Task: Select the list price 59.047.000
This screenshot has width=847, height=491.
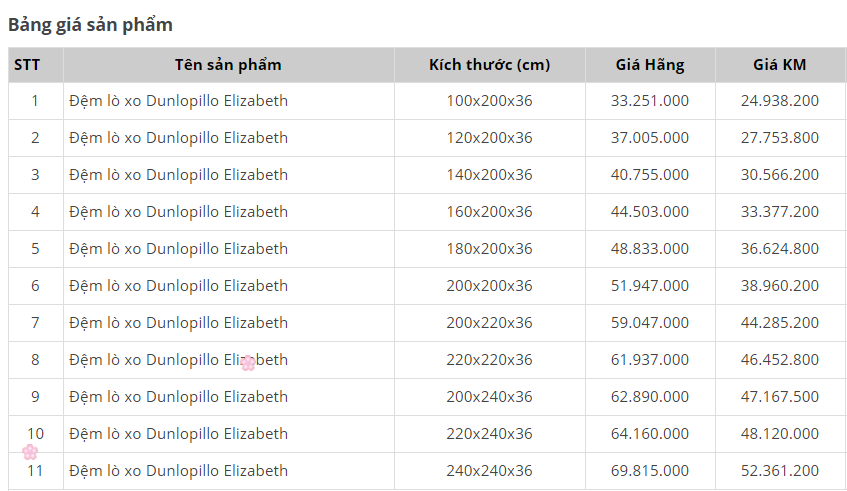Action: (x=650, y=322)
